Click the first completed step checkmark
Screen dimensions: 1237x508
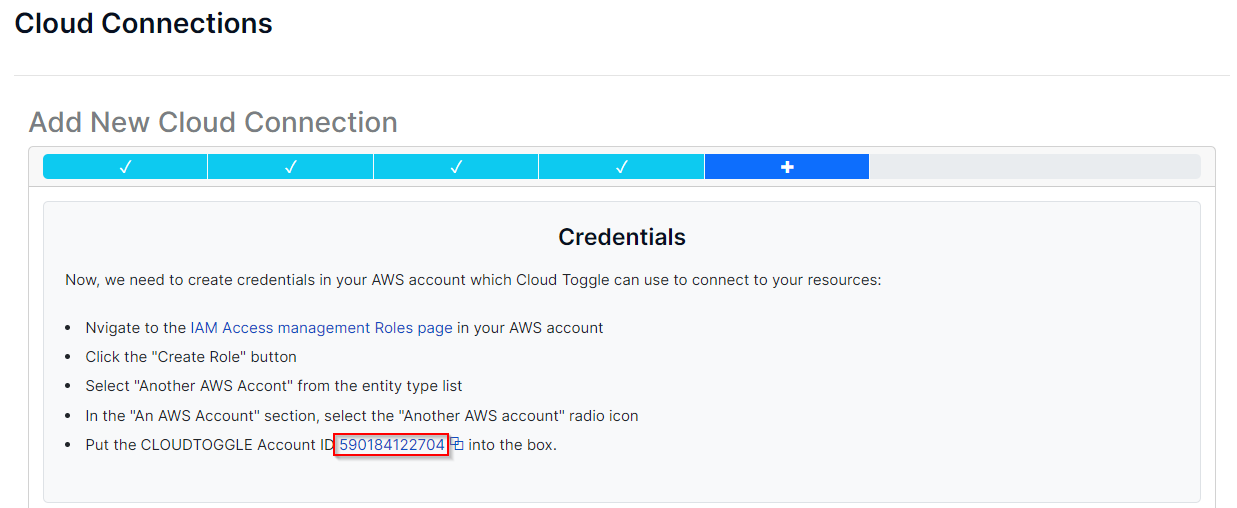point(125,167)
